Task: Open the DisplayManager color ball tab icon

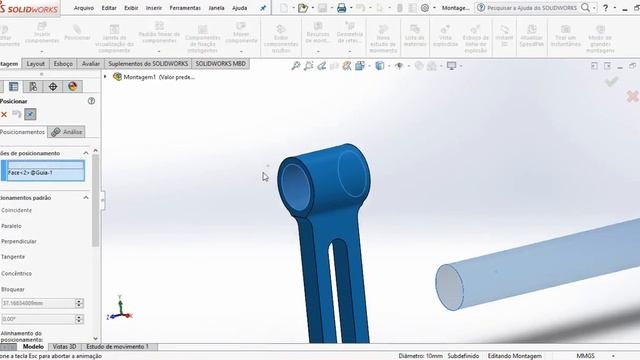Action: pyautogui.click(x=73, y=87)
